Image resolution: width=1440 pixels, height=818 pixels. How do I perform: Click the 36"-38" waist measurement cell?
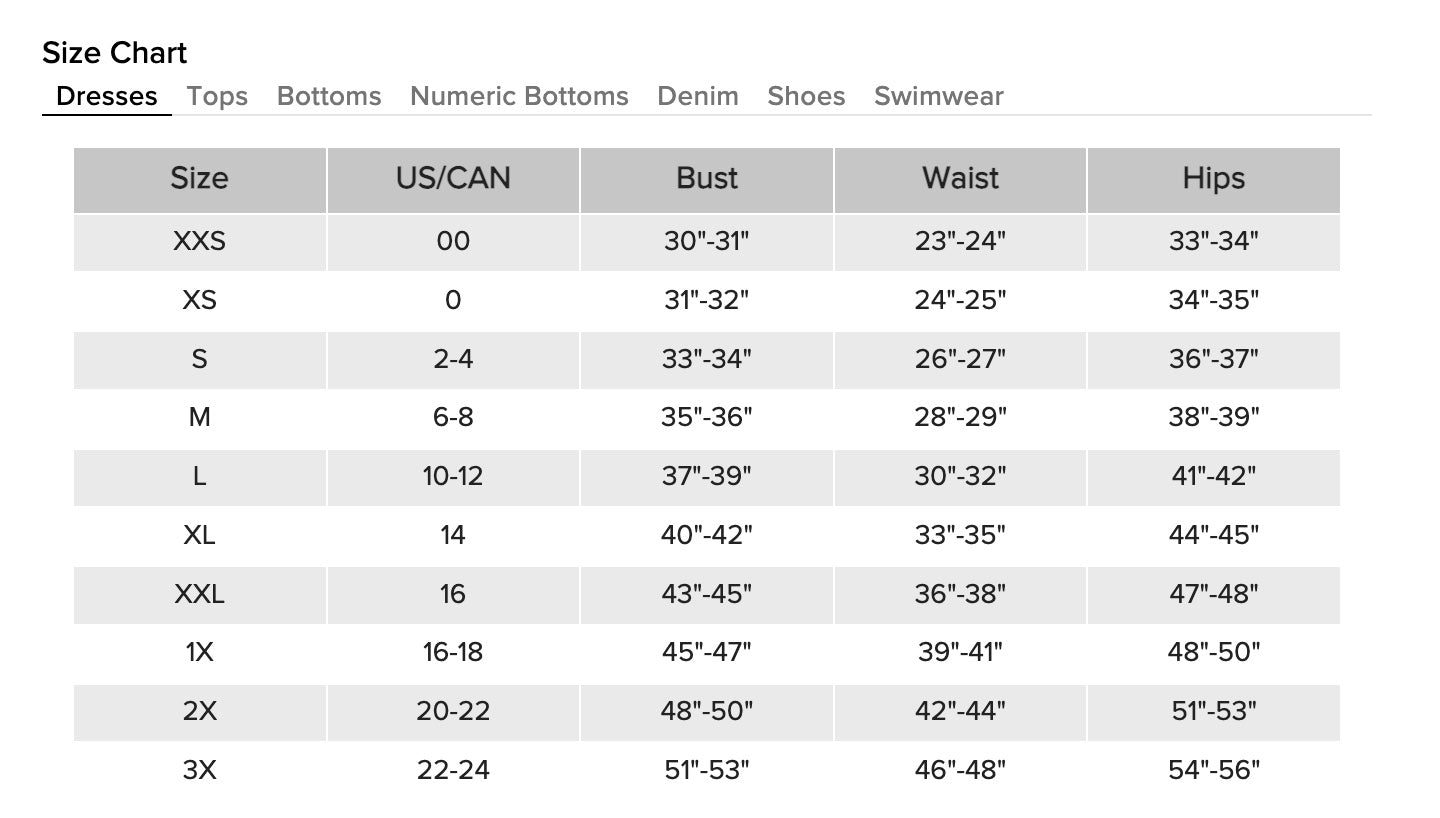[x=960, y=594]
